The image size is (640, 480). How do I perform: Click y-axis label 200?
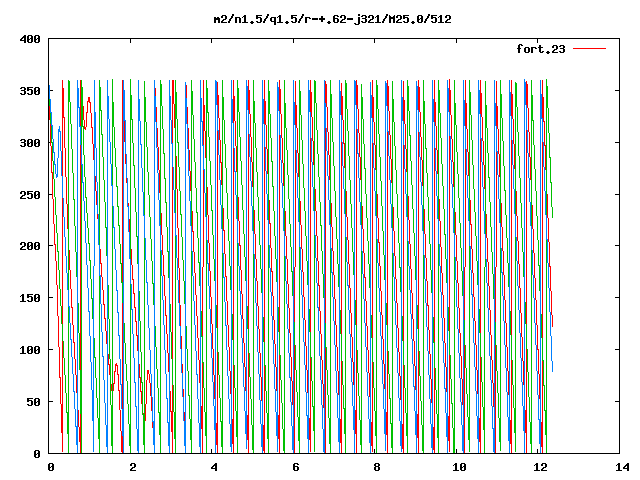(x=30, y=246)
